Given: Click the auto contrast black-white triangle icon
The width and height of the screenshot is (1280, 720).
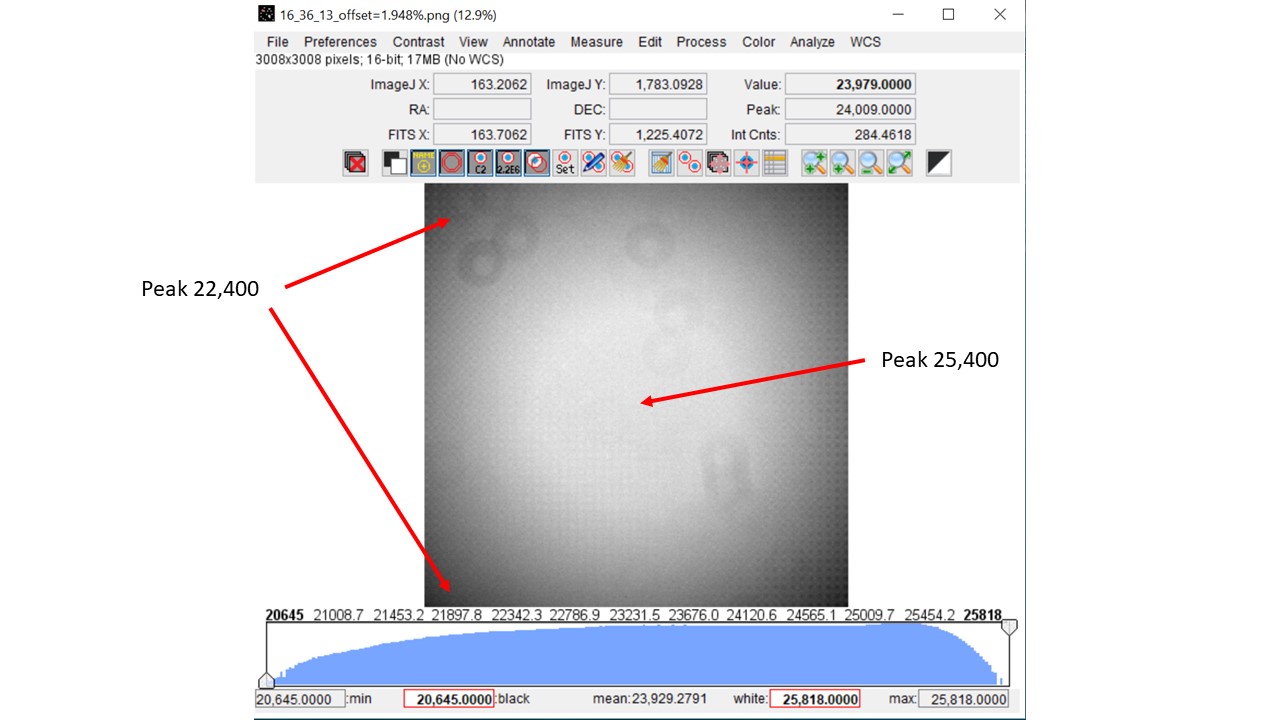Looking at the screenshot, I should pyautogui.click(x=939, y=163).
